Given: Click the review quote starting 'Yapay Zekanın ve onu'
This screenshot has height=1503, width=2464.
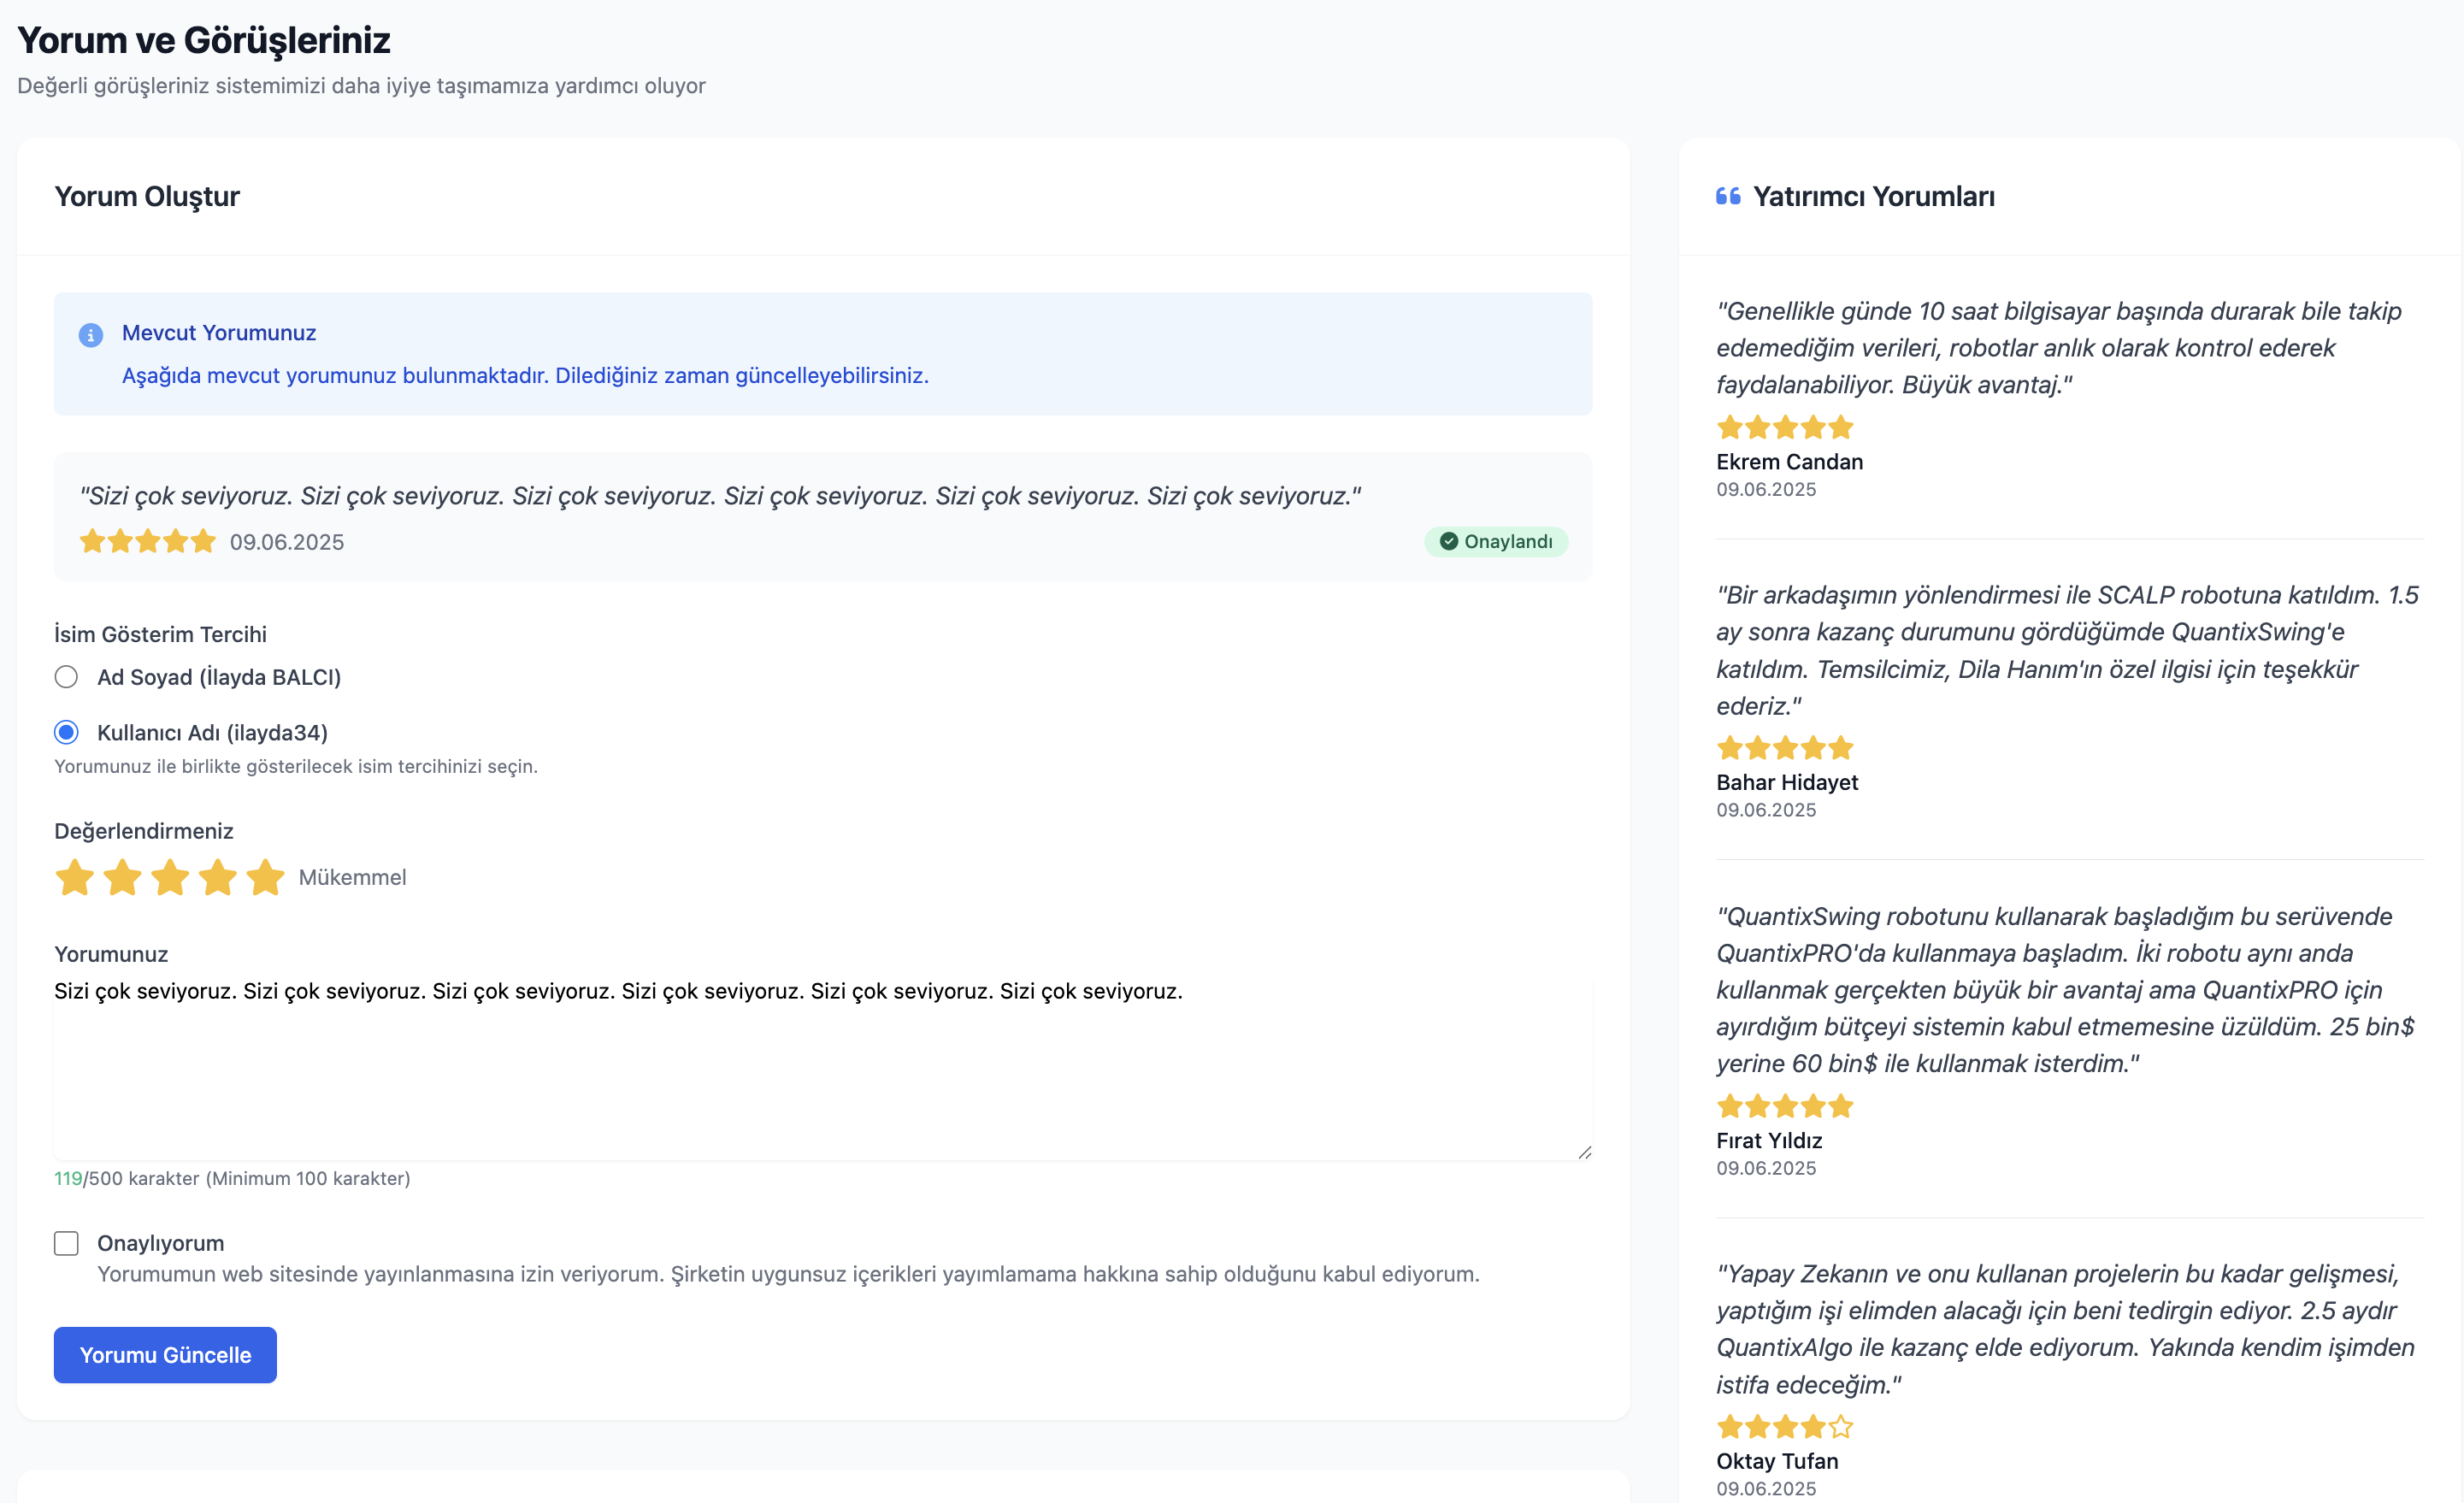Looking at the screenshot, I should (x=2065, y=1329).
